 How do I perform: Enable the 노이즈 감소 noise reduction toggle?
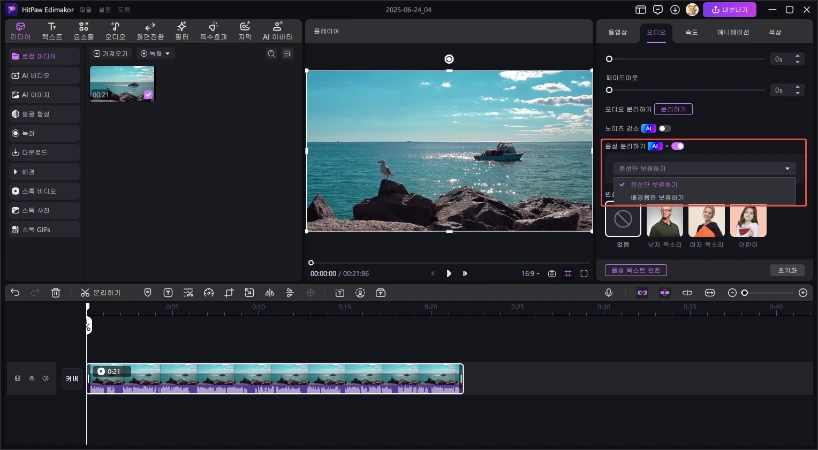[x=665, y=128]
